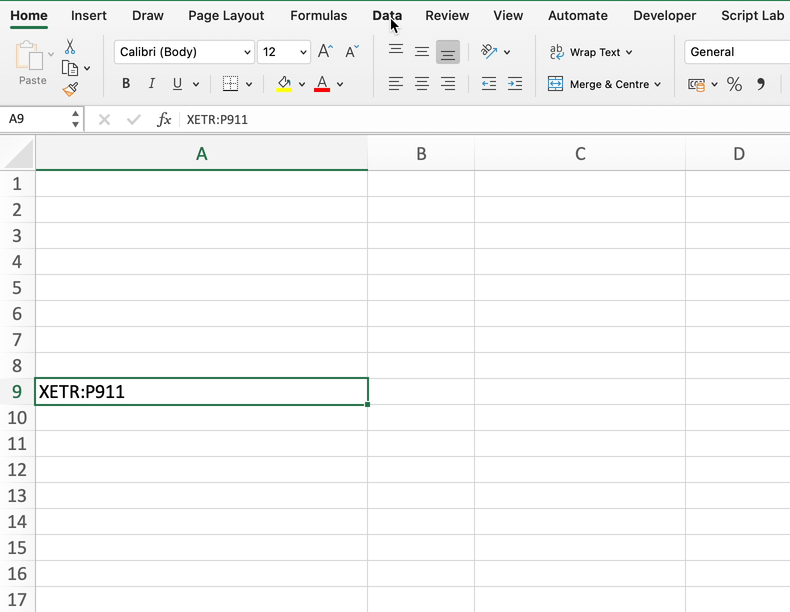Open the Formulas tab
The image size is (790, 612).
[x=318, y=16]
